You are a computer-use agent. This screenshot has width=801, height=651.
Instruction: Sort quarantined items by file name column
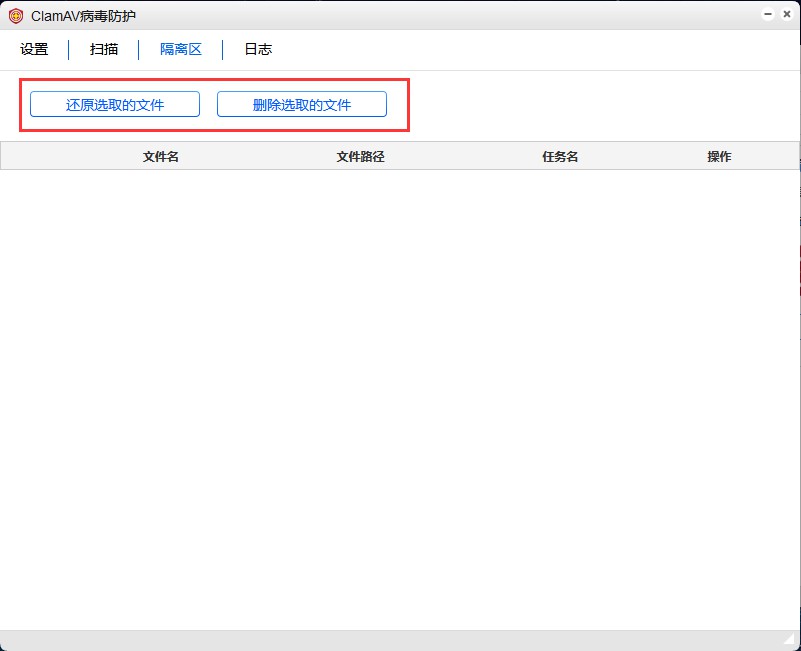point(160,155)
